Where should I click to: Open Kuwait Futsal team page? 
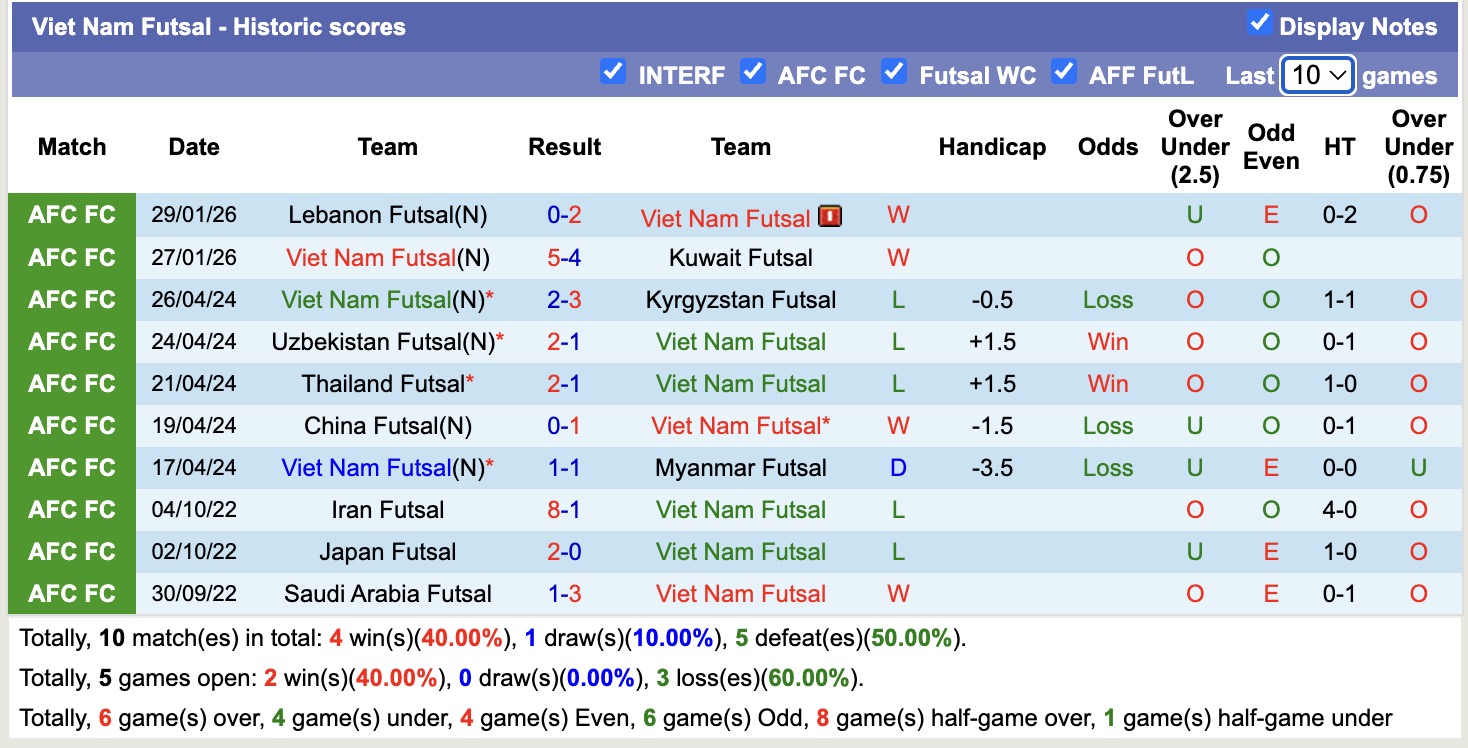[x=741, y=258]
